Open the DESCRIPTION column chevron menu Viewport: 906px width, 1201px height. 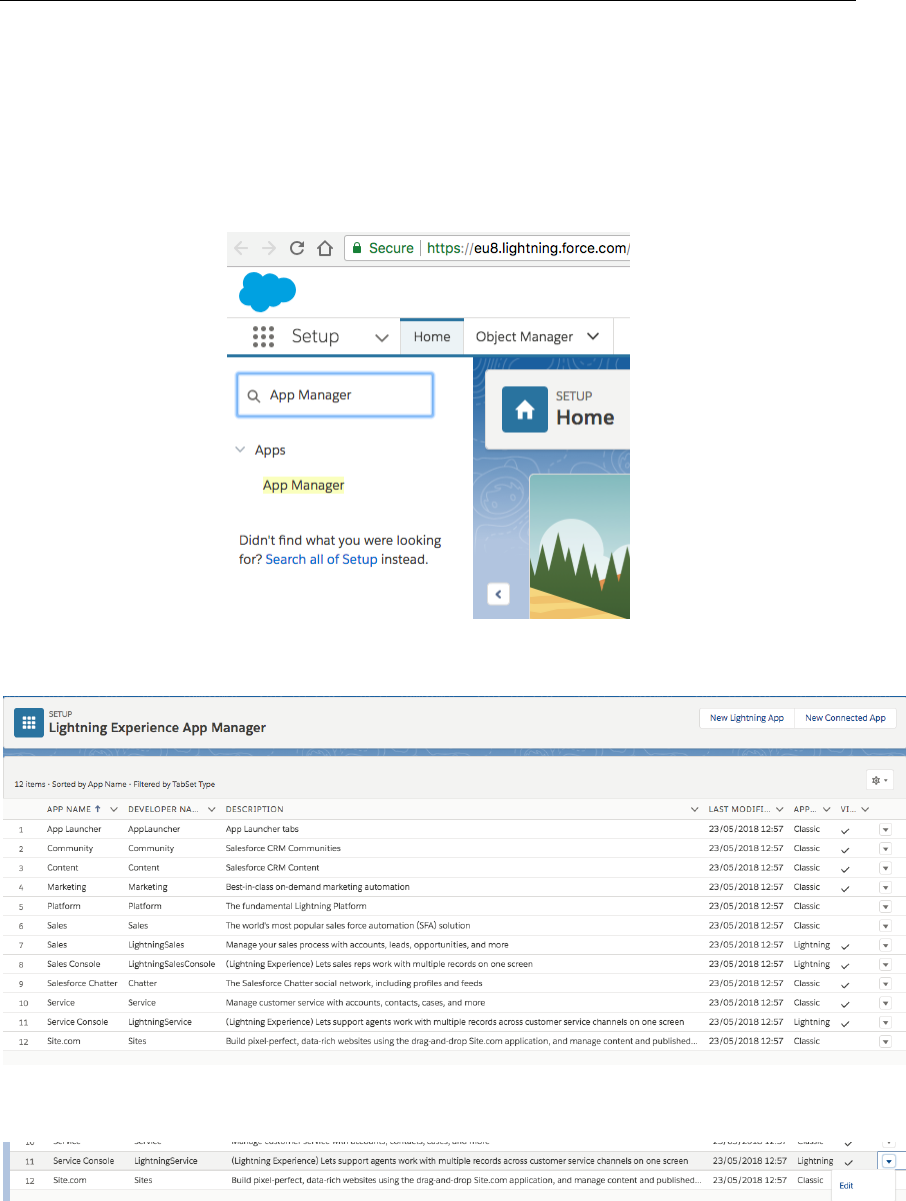694,809
